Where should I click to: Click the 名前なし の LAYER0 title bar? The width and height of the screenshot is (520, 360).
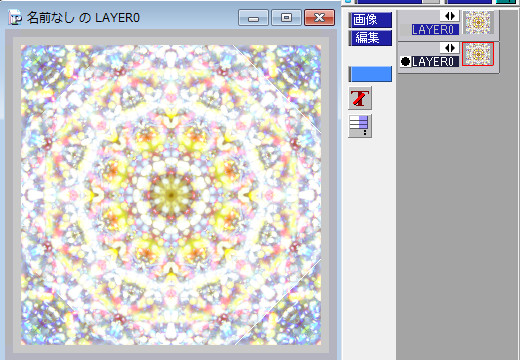pos(83,18)
